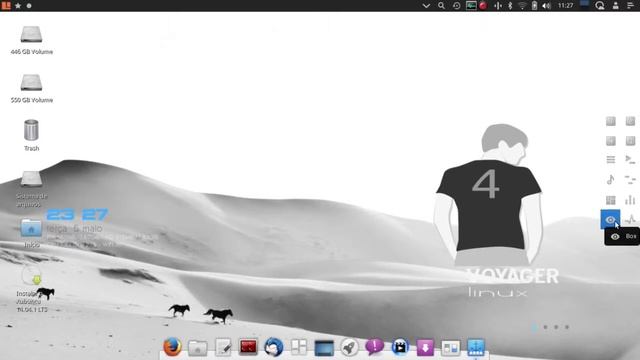Open the volume speaker indicator
The height and width of the screenshot is (360, 640).
tap(547, 6)
